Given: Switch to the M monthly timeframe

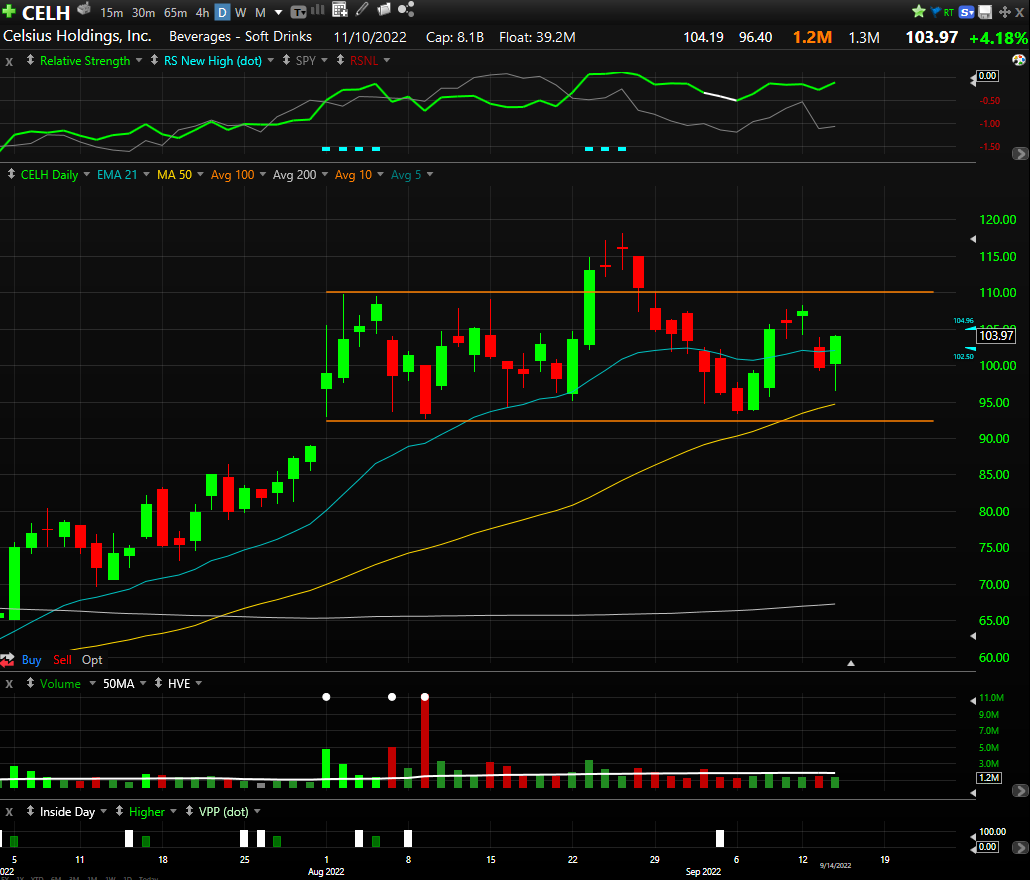Looking at the screenshot, I should pyautogui.click(x=260, y=12).
